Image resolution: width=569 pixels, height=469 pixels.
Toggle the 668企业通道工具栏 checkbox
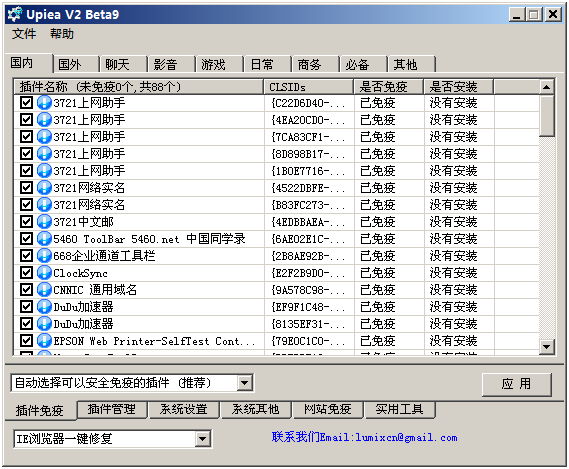pos(26,256)
